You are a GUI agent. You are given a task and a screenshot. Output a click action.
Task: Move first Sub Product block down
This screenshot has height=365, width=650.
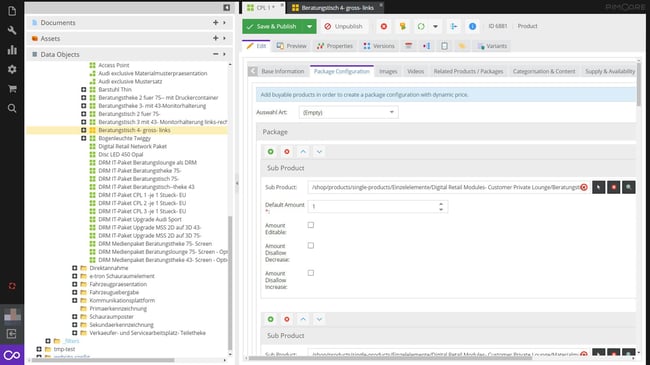coord(319,152)
